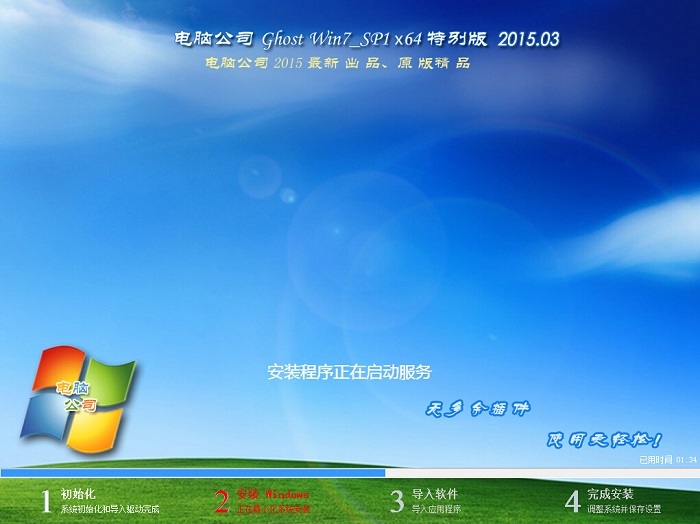Click the step 1 description 系统初始化和导入驱动完成

tap(110, 509)
